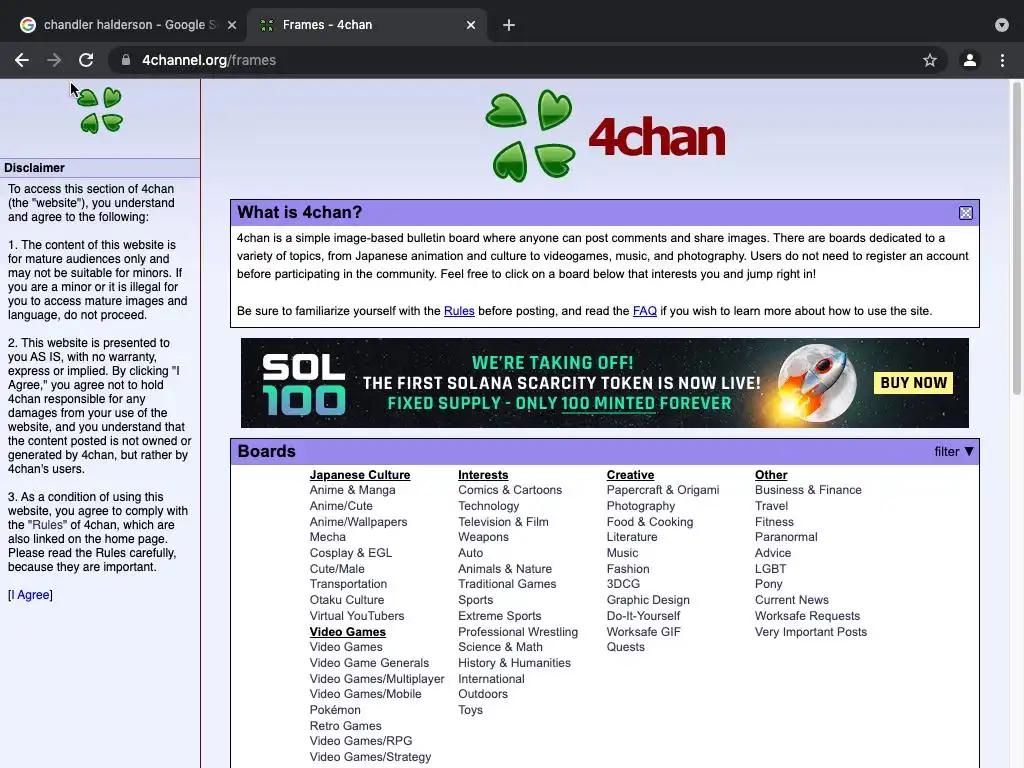The height and width of the screenshot is (768, 1024).
Task: Open the Chrome profile icon
Action: (970, 60)
